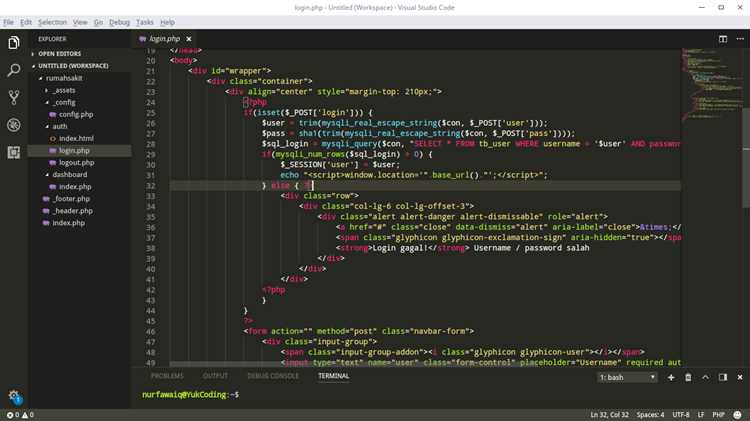The height and width of the screenshot is (421, 750).
Task: Switch to the Output panel tab
Action: pyautogui.click(x=215, y=376)
